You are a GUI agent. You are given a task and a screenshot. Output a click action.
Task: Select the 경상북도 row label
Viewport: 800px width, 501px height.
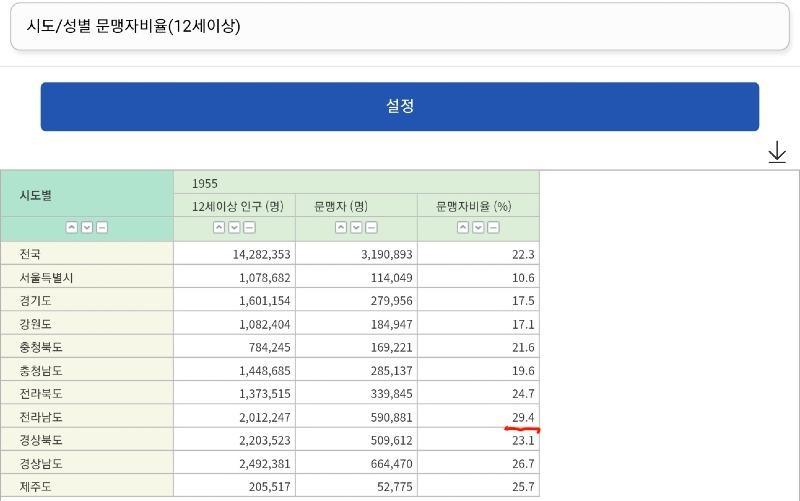click(x=41, y=440)
